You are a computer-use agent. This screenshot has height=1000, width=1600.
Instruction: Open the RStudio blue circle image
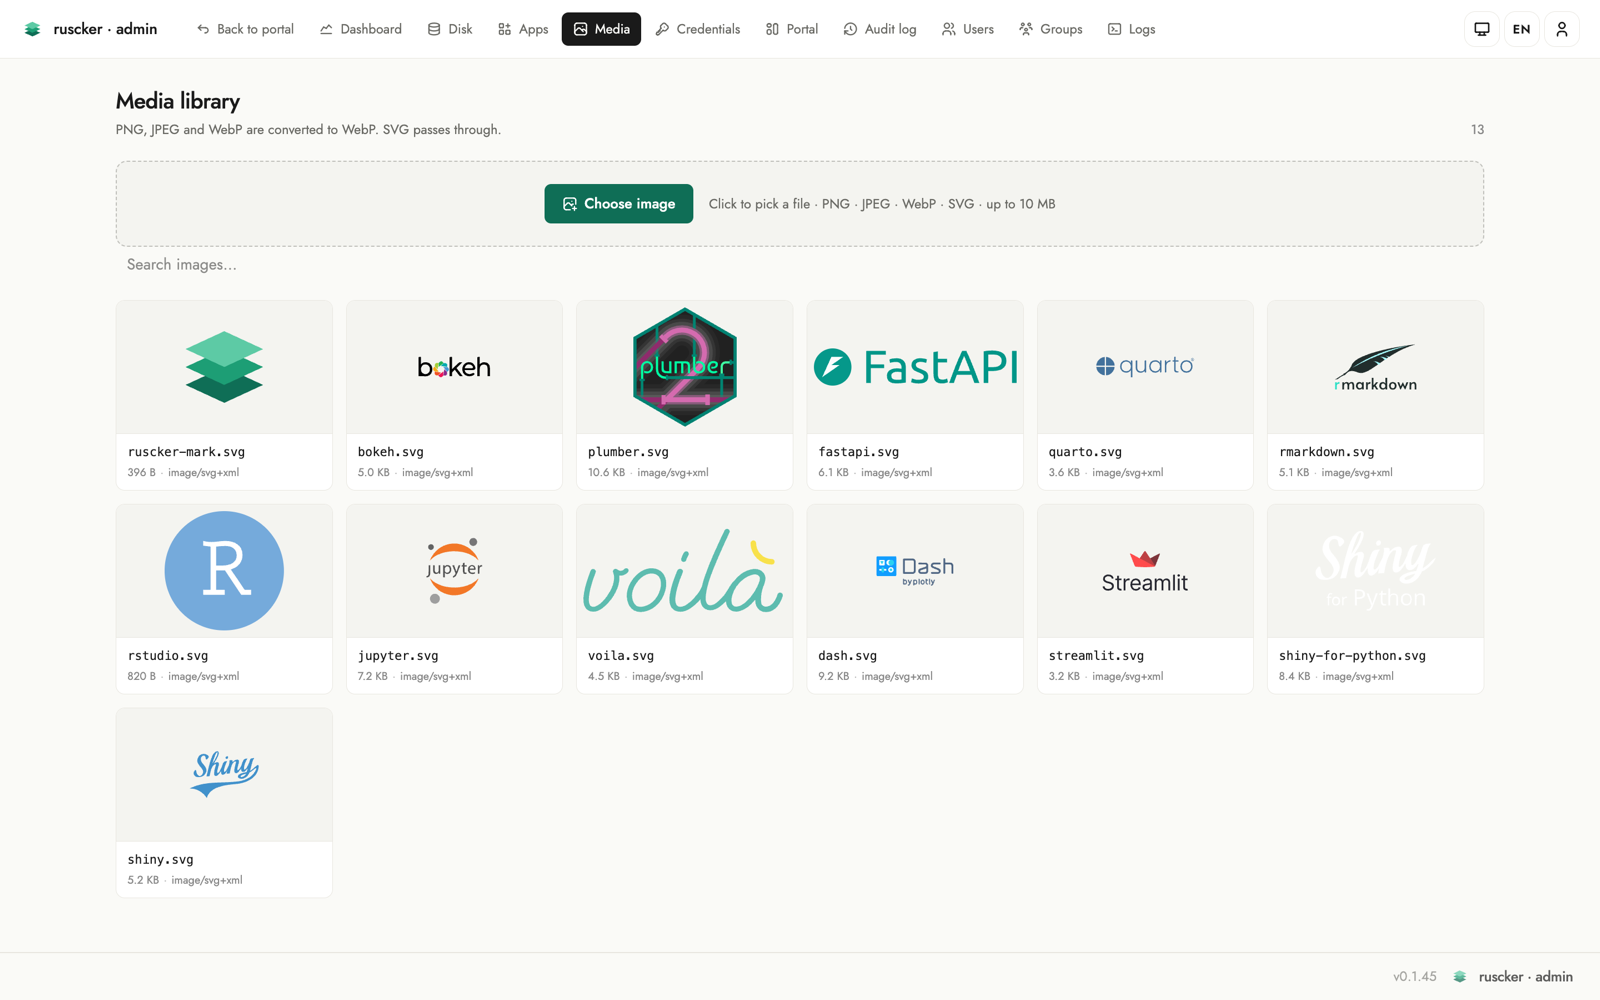224,571
